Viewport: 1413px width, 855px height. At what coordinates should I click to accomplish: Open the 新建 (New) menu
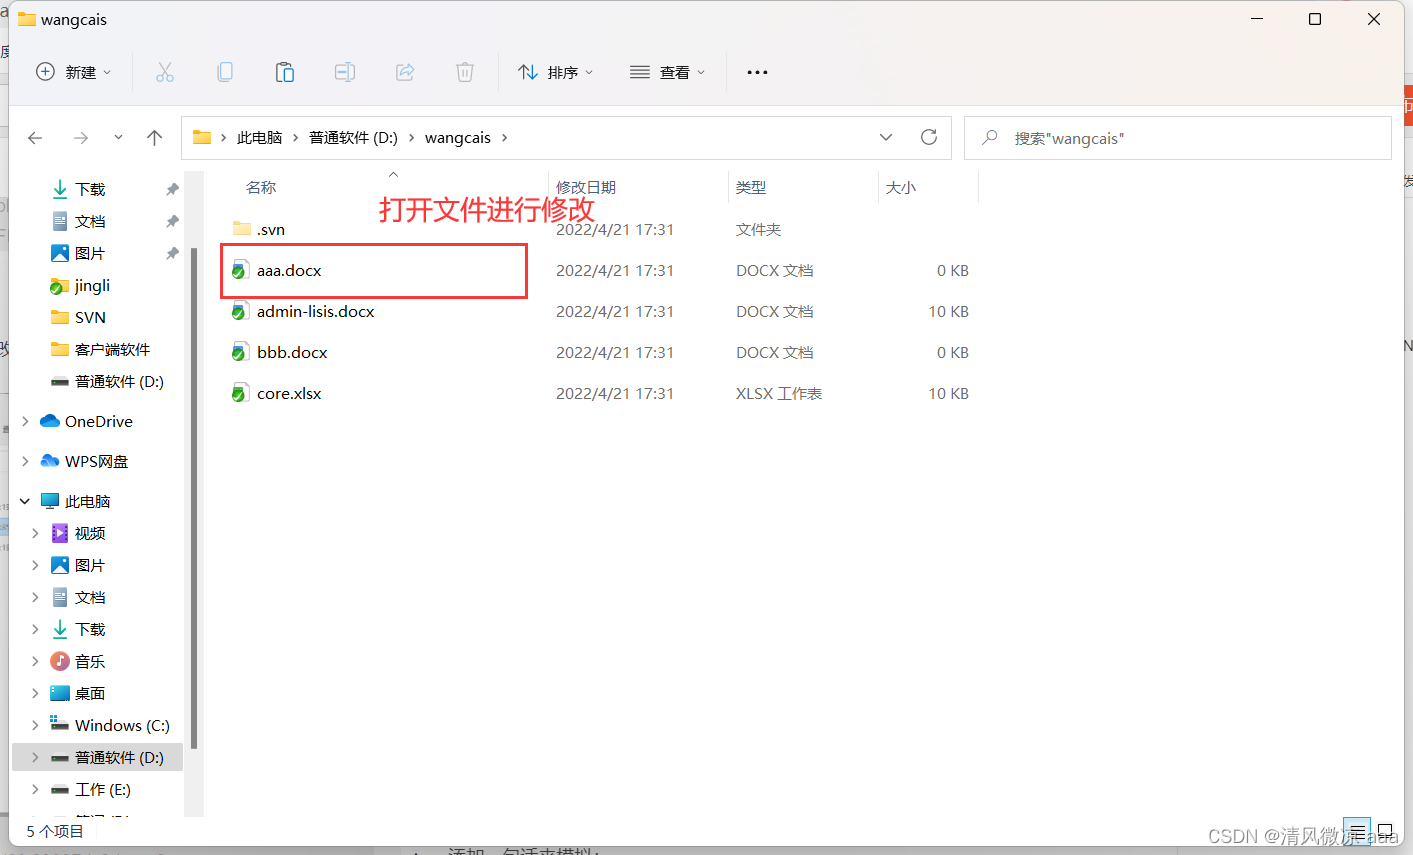pos(74,72)
